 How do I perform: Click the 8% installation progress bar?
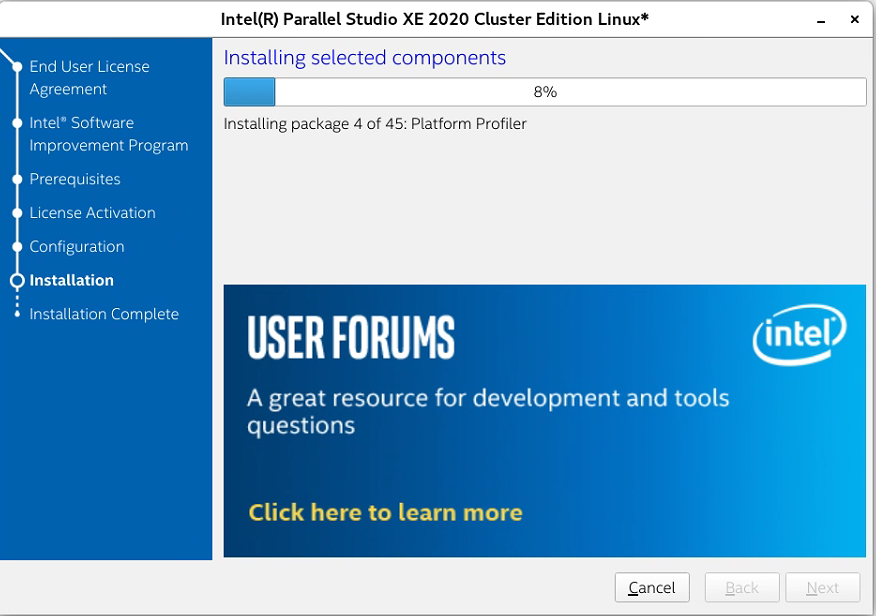(545, 91)
